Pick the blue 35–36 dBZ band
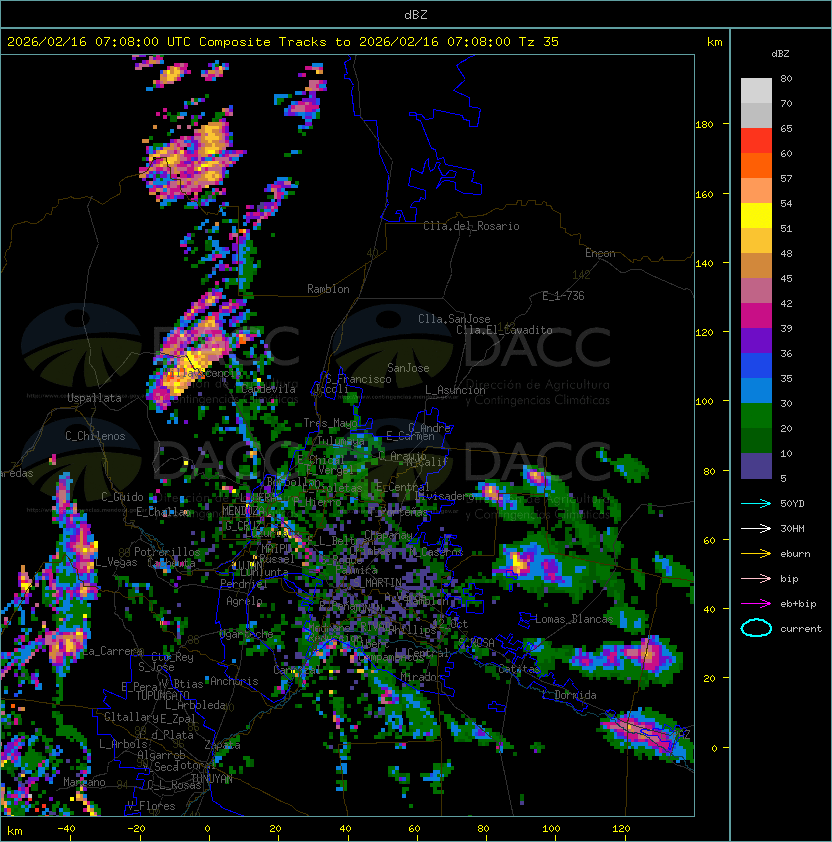The width and height of the screenshot is (832, 842). pos(756,366)
